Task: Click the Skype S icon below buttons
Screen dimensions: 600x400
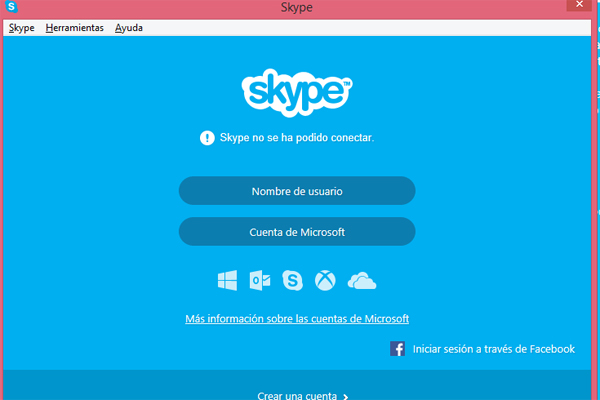Action: [293, 281]
